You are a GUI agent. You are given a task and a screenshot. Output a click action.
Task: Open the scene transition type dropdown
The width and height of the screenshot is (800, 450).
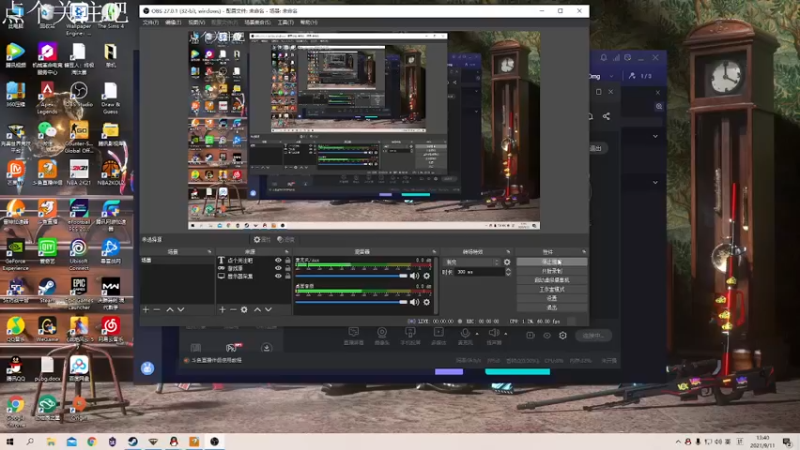pos(472,262)
